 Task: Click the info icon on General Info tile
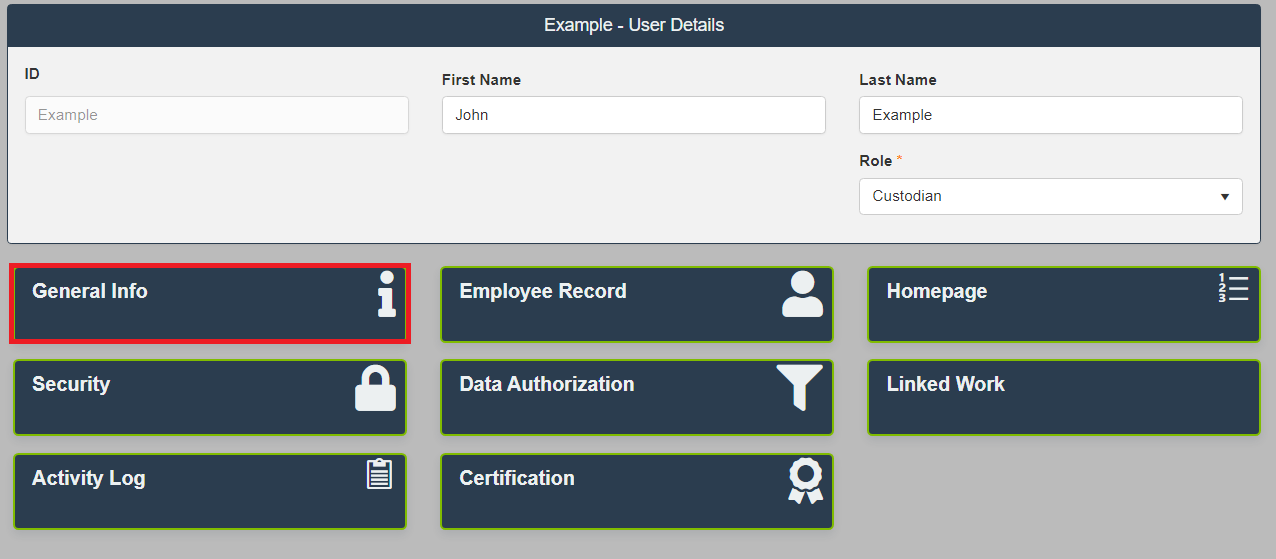click(386, 294)
